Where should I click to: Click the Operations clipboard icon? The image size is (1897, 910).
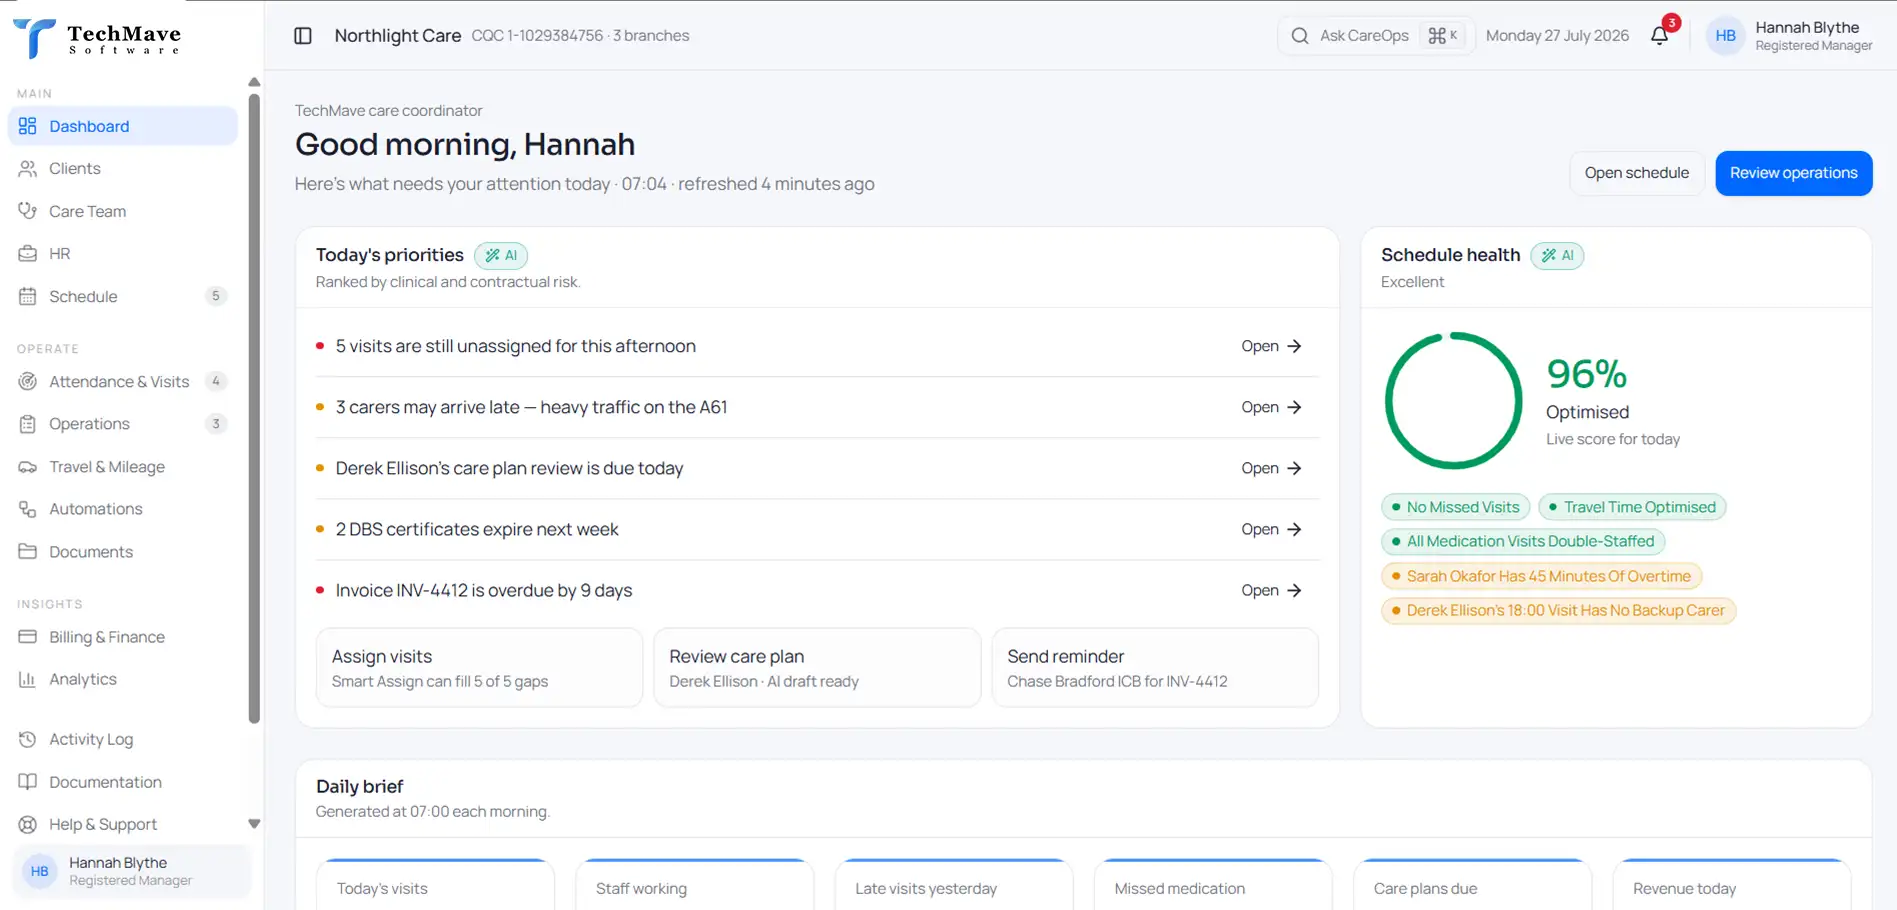point(28,424)
